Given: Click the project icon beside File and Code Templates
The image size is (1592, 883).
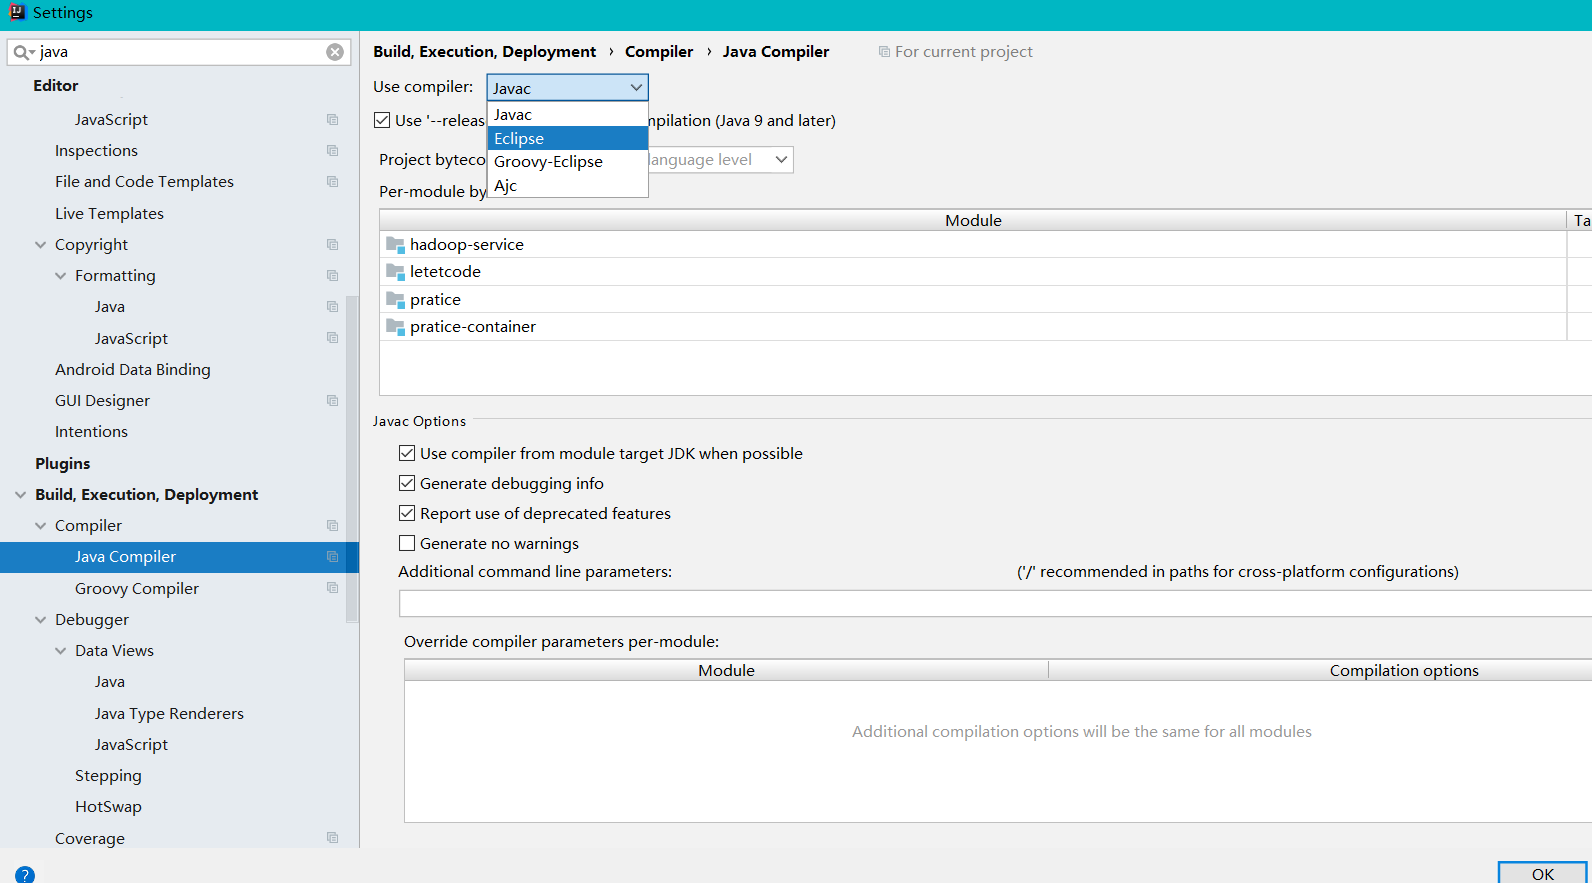Looking at the screenshot, I should pyautogui.click(x=332, y=181).
